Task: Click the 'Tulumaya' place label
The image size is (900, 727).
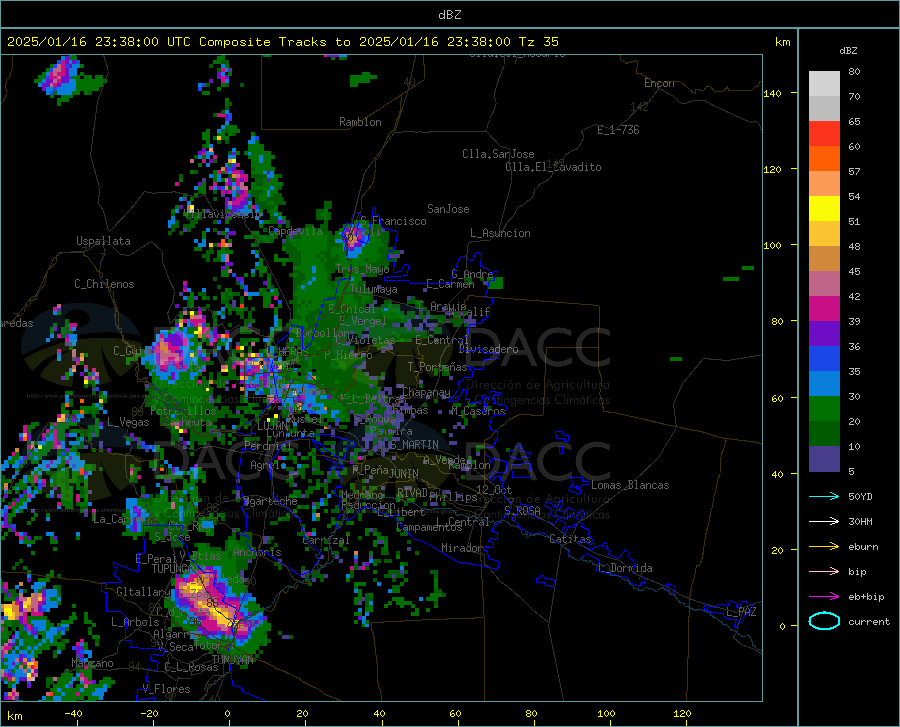Action: (x=374, y=289)
